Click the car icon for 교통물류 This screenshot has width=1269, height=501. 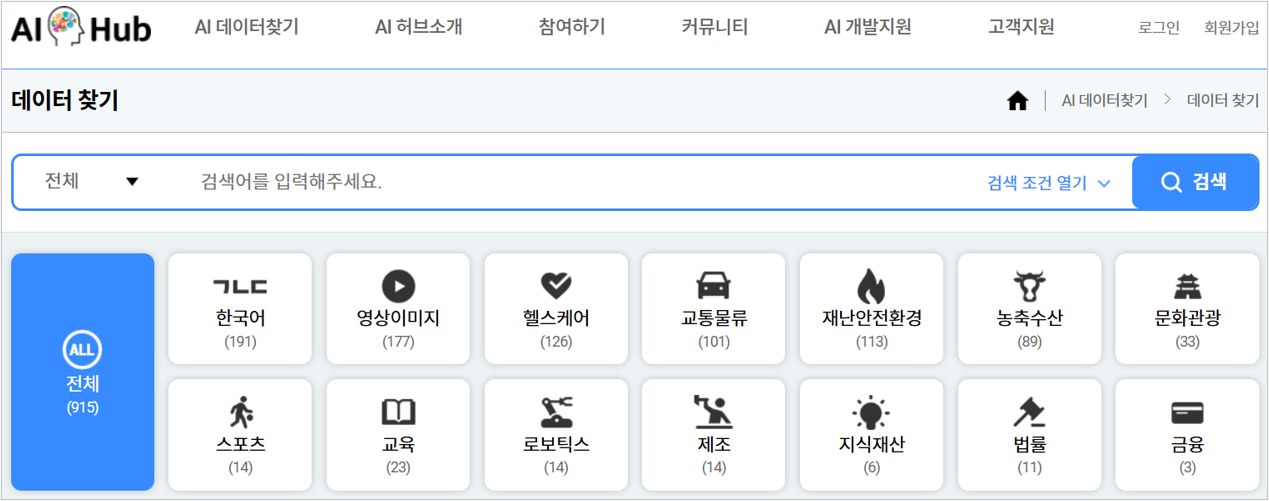coord(713,287)
